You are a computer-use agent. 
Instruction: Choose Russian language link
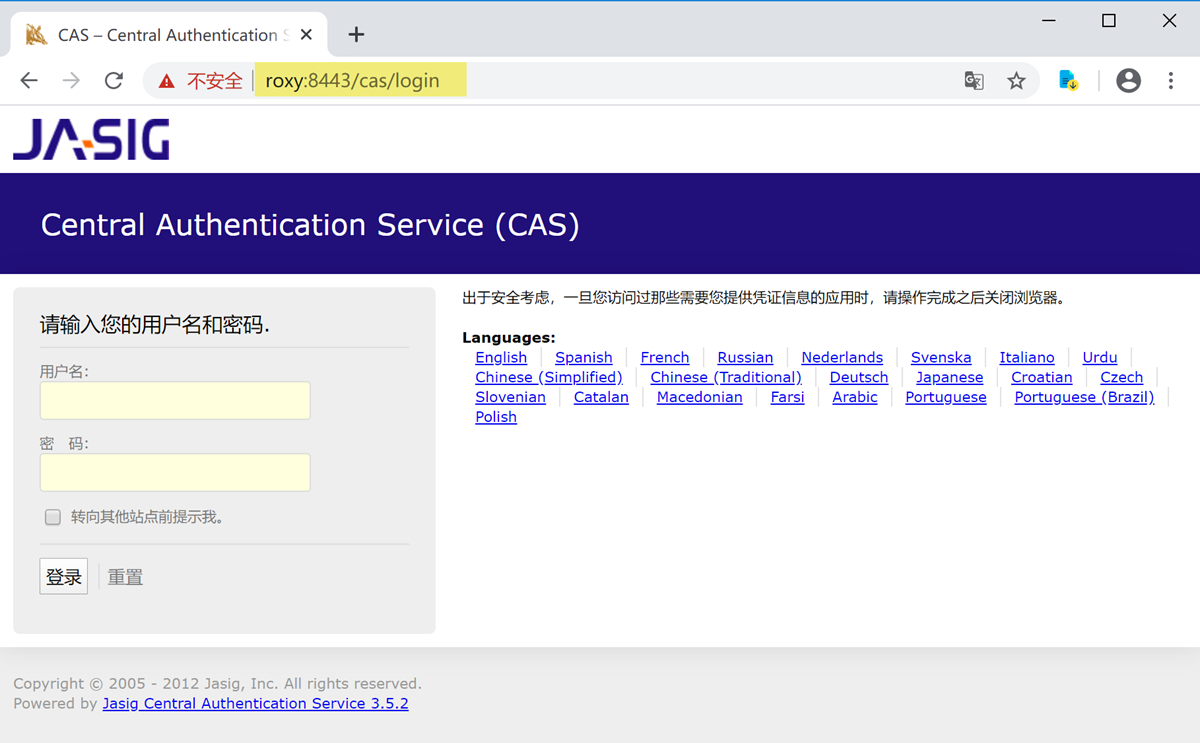[745, 357]
